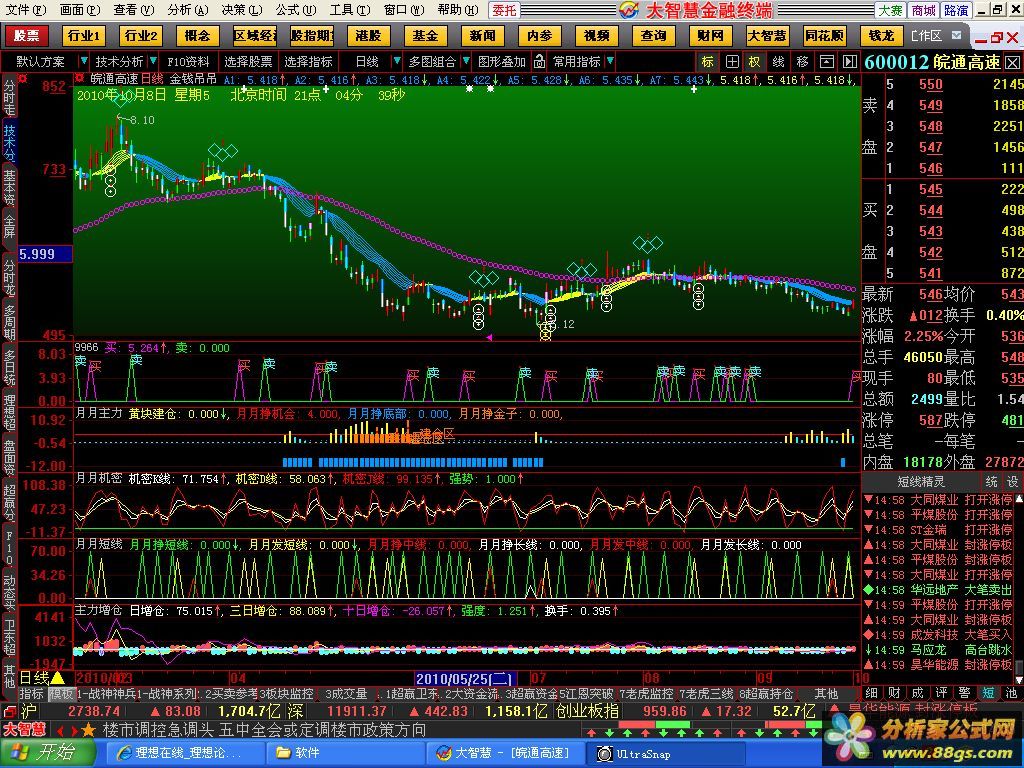Open the 钱龙 toolbar button
Screen dimensions: 1024x768
[881, 35]
